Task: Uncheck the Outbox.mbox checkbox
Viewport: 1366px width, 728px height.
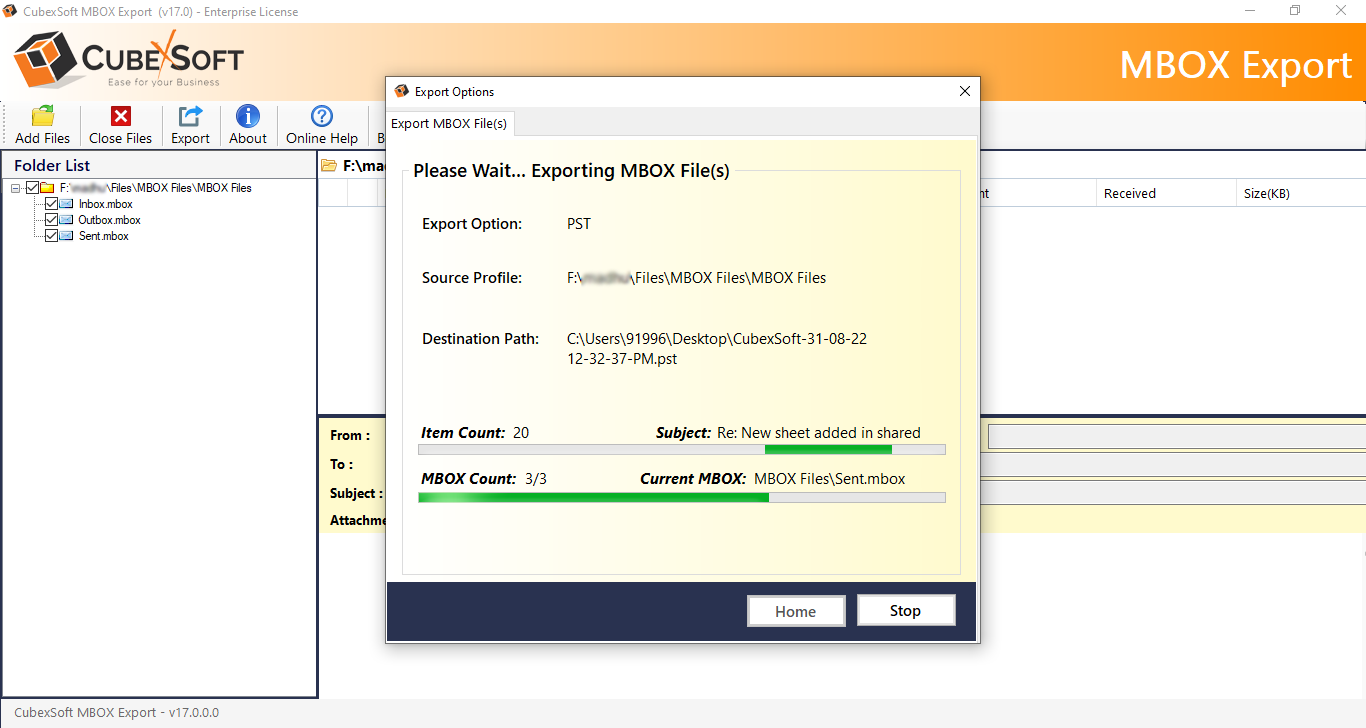Action: click(52, 220)
